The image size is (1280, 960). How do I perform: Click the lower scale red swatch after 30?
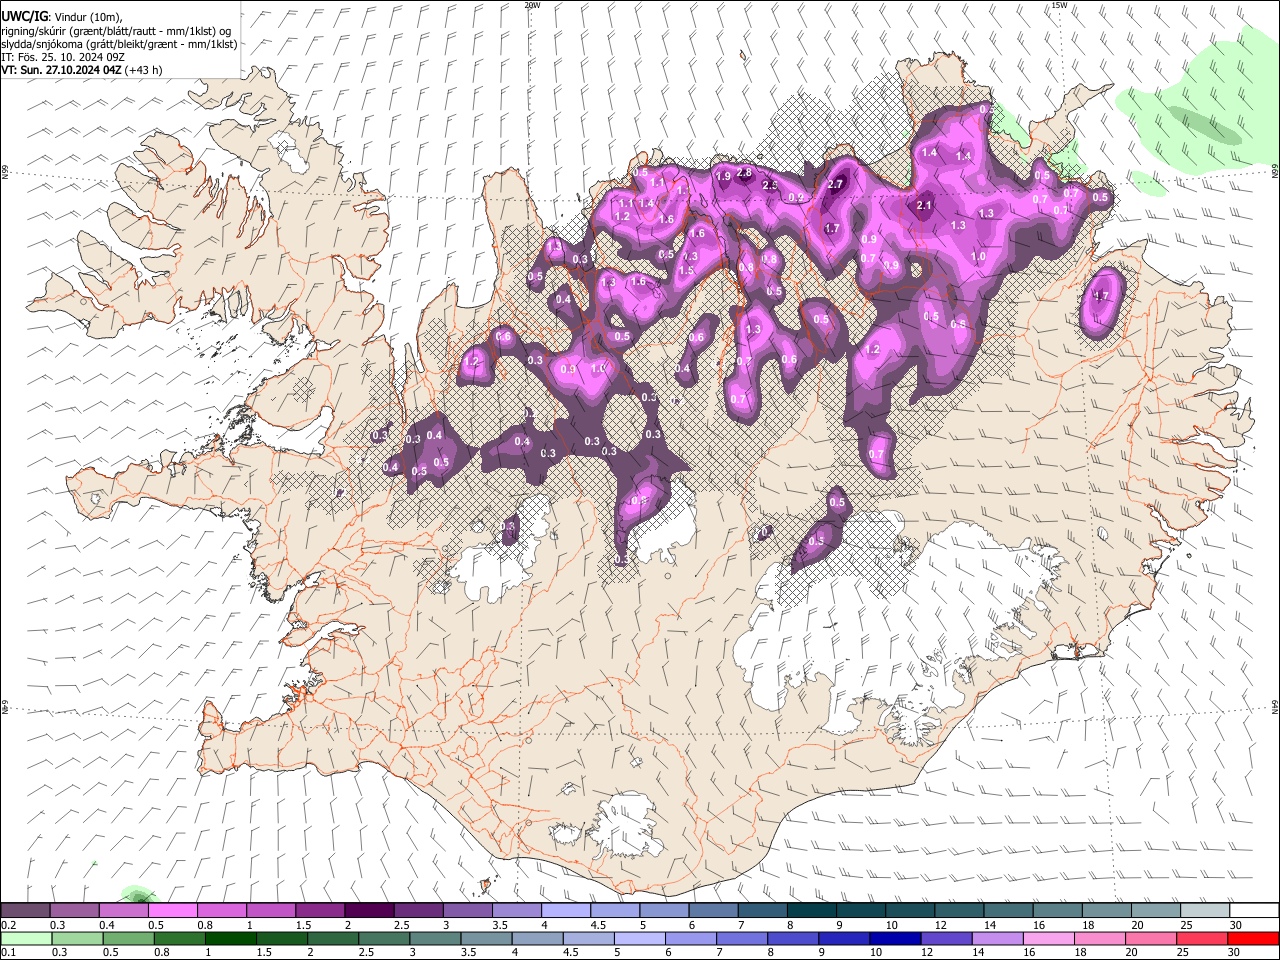pyautogui.click(x=1254, y=938)
